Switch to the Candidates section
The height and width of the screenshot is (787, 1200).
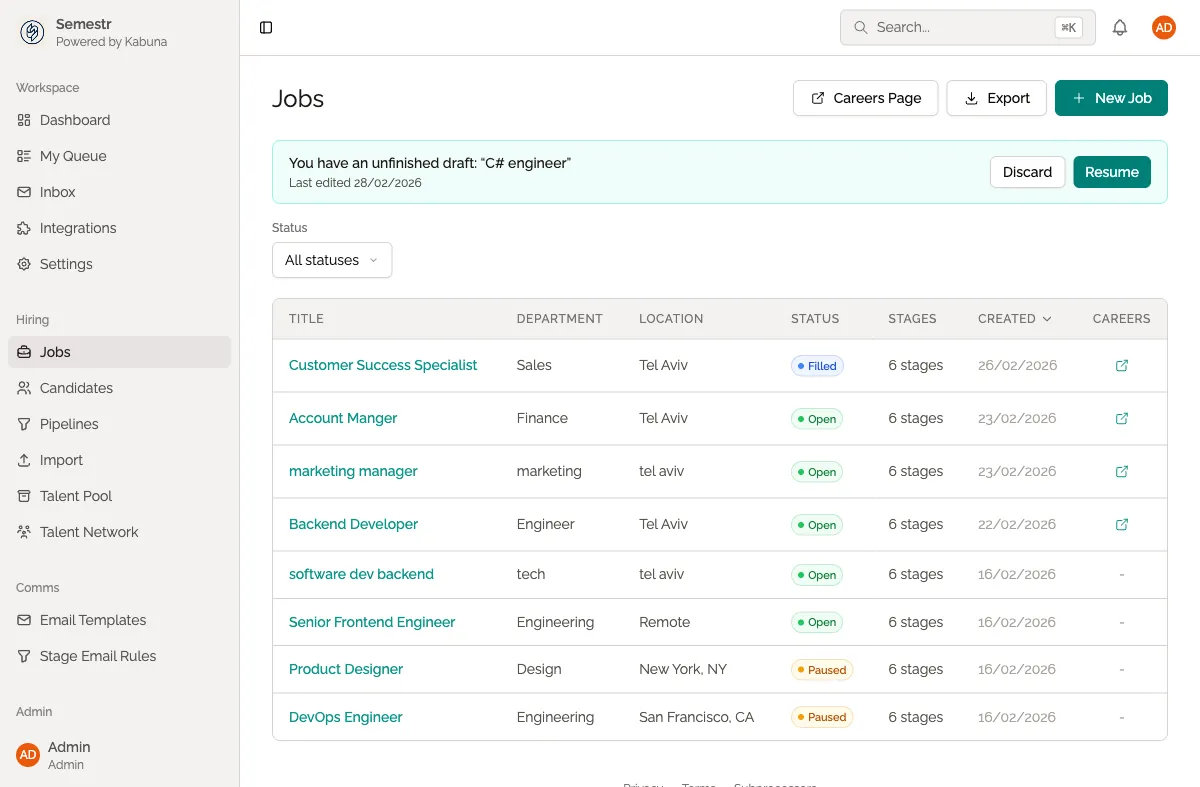click(78, 388)
